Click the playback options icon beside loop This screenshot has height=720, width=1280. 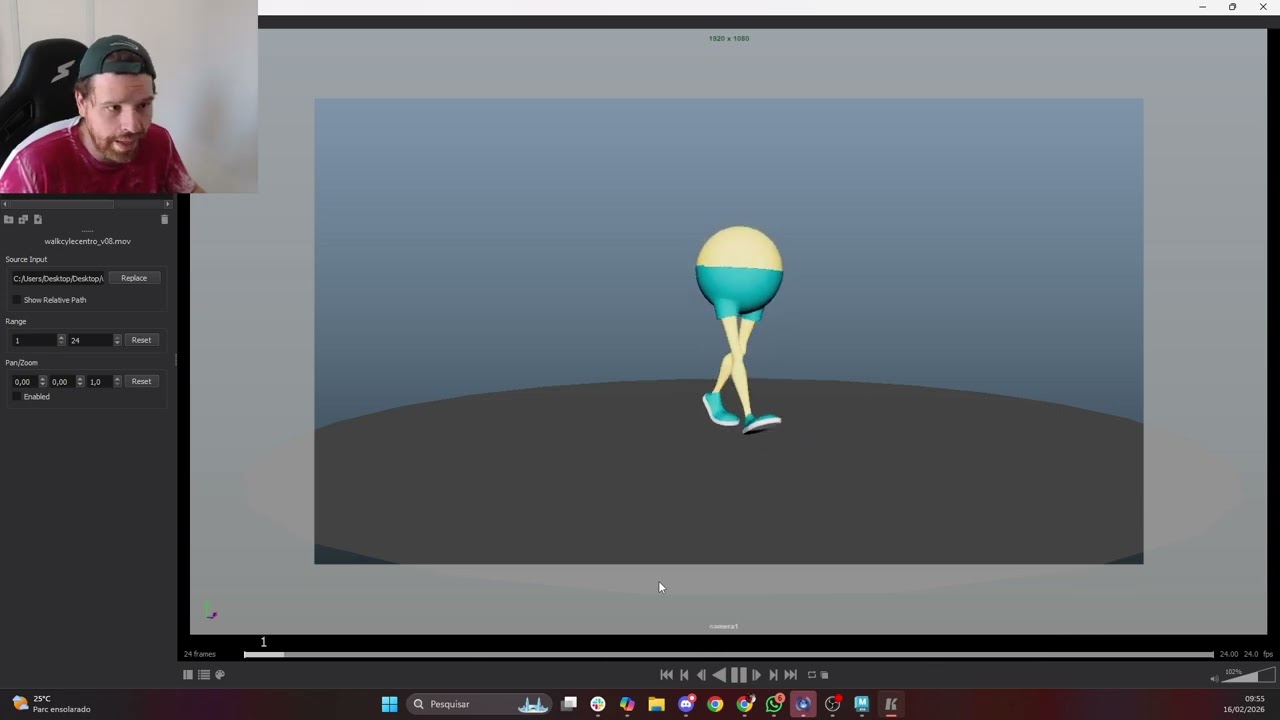click(824, 675)
